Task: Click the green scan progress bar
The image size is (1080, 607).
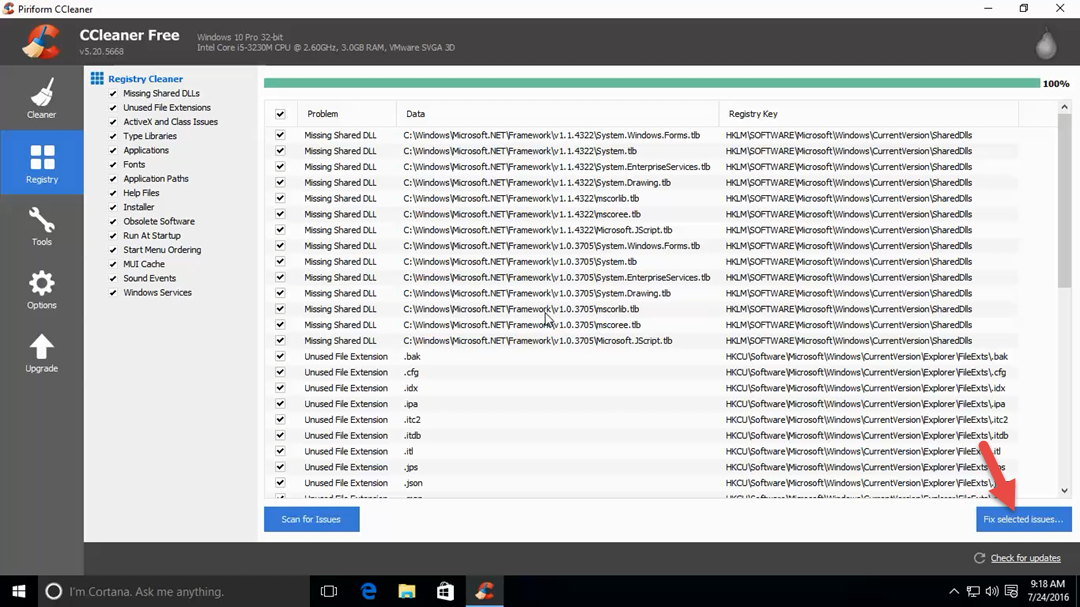Action: (x=652, y=83)
